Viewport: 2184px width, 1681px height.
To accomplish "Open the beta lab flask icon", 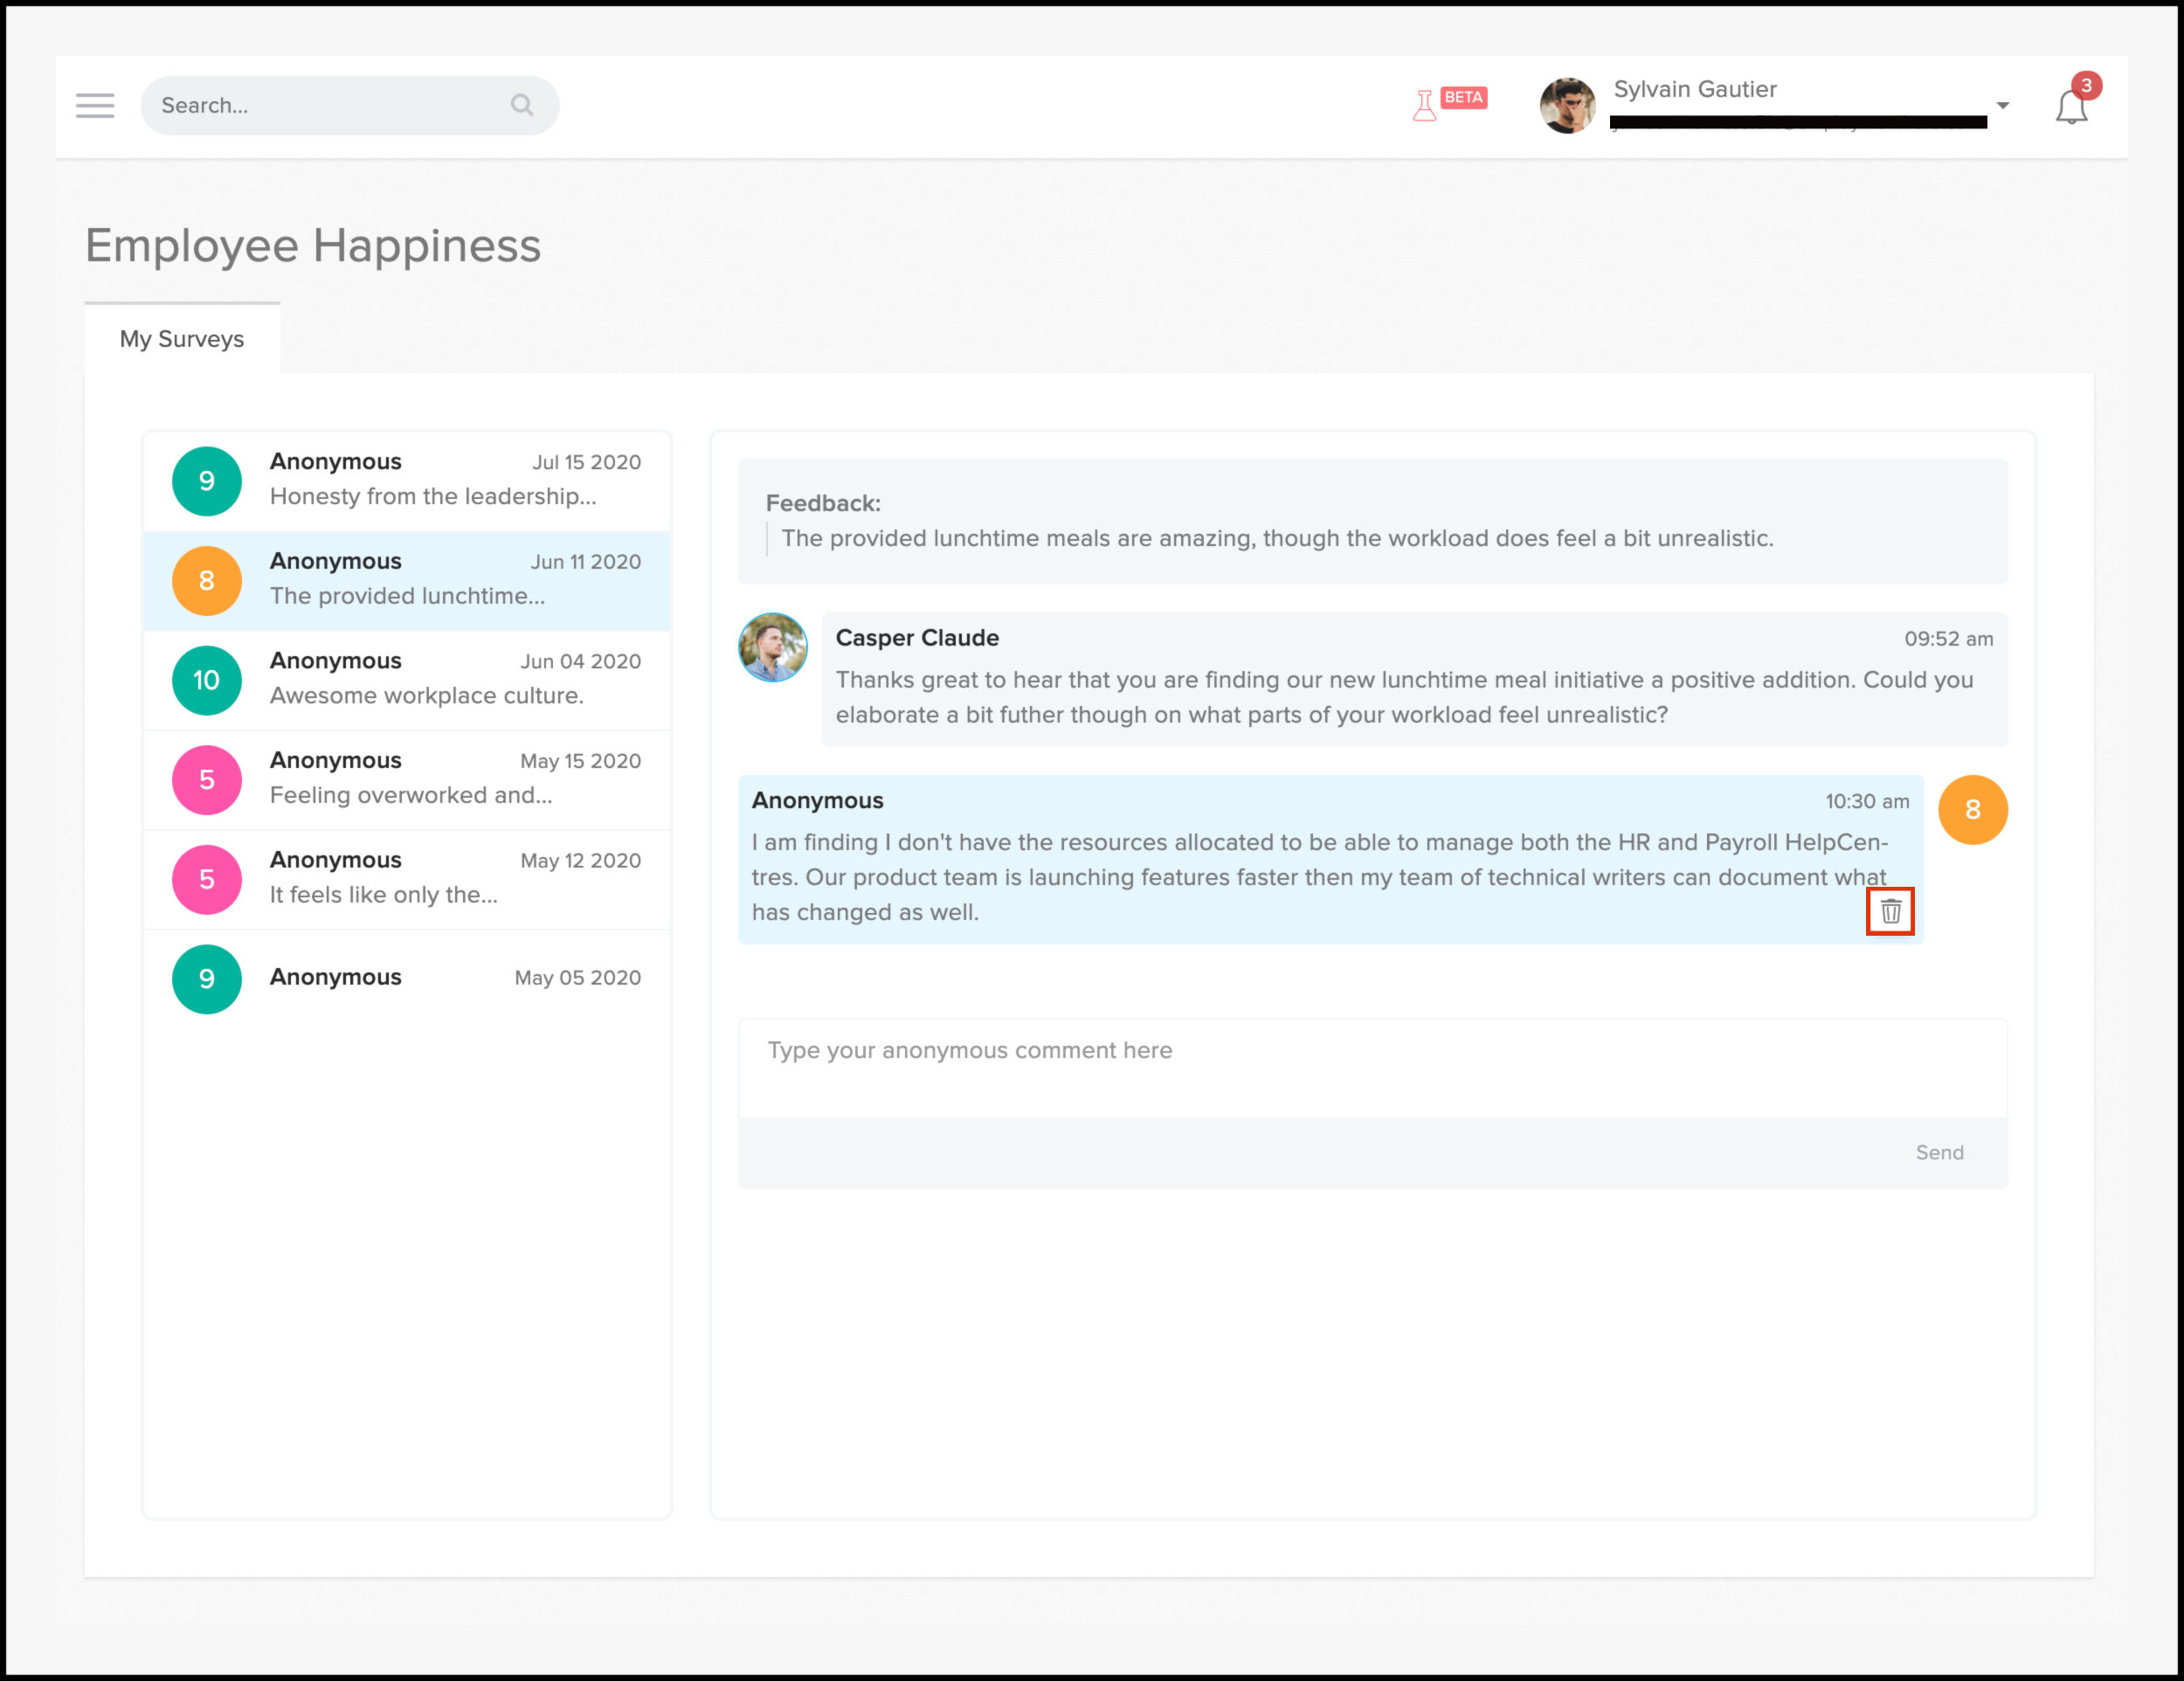I will [1425, 105].
